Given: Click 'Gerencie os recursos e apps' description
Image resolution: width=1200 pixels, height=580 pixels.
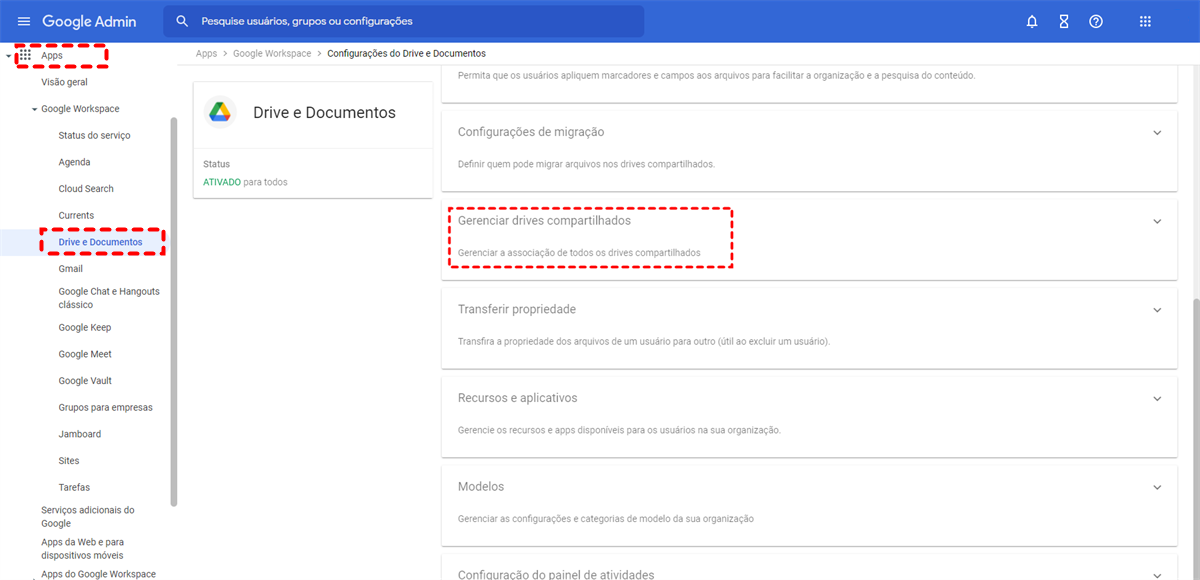Looking at the screenshot, I should (618, 430).
